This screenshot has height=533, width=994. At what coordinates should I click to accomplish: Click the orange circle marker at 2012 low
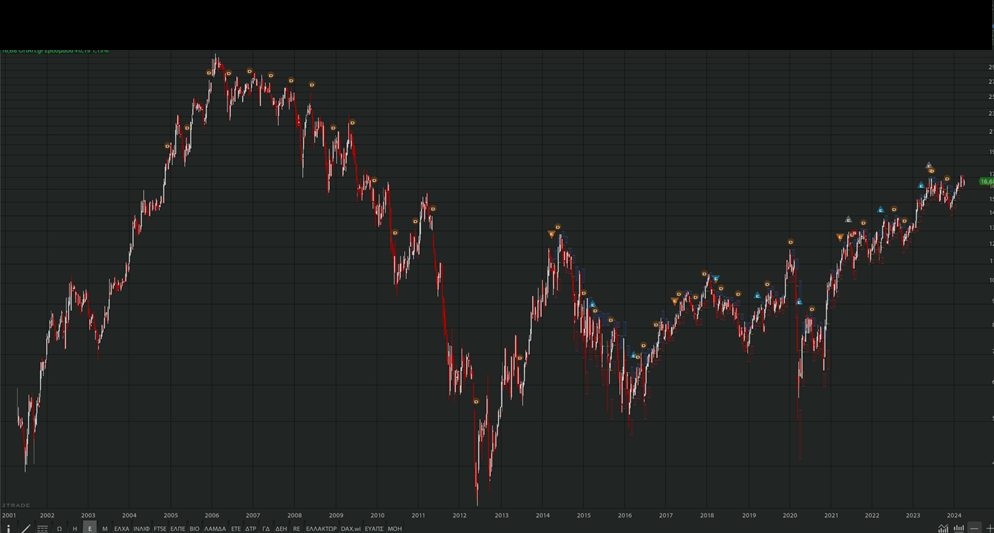pos(476,401)
